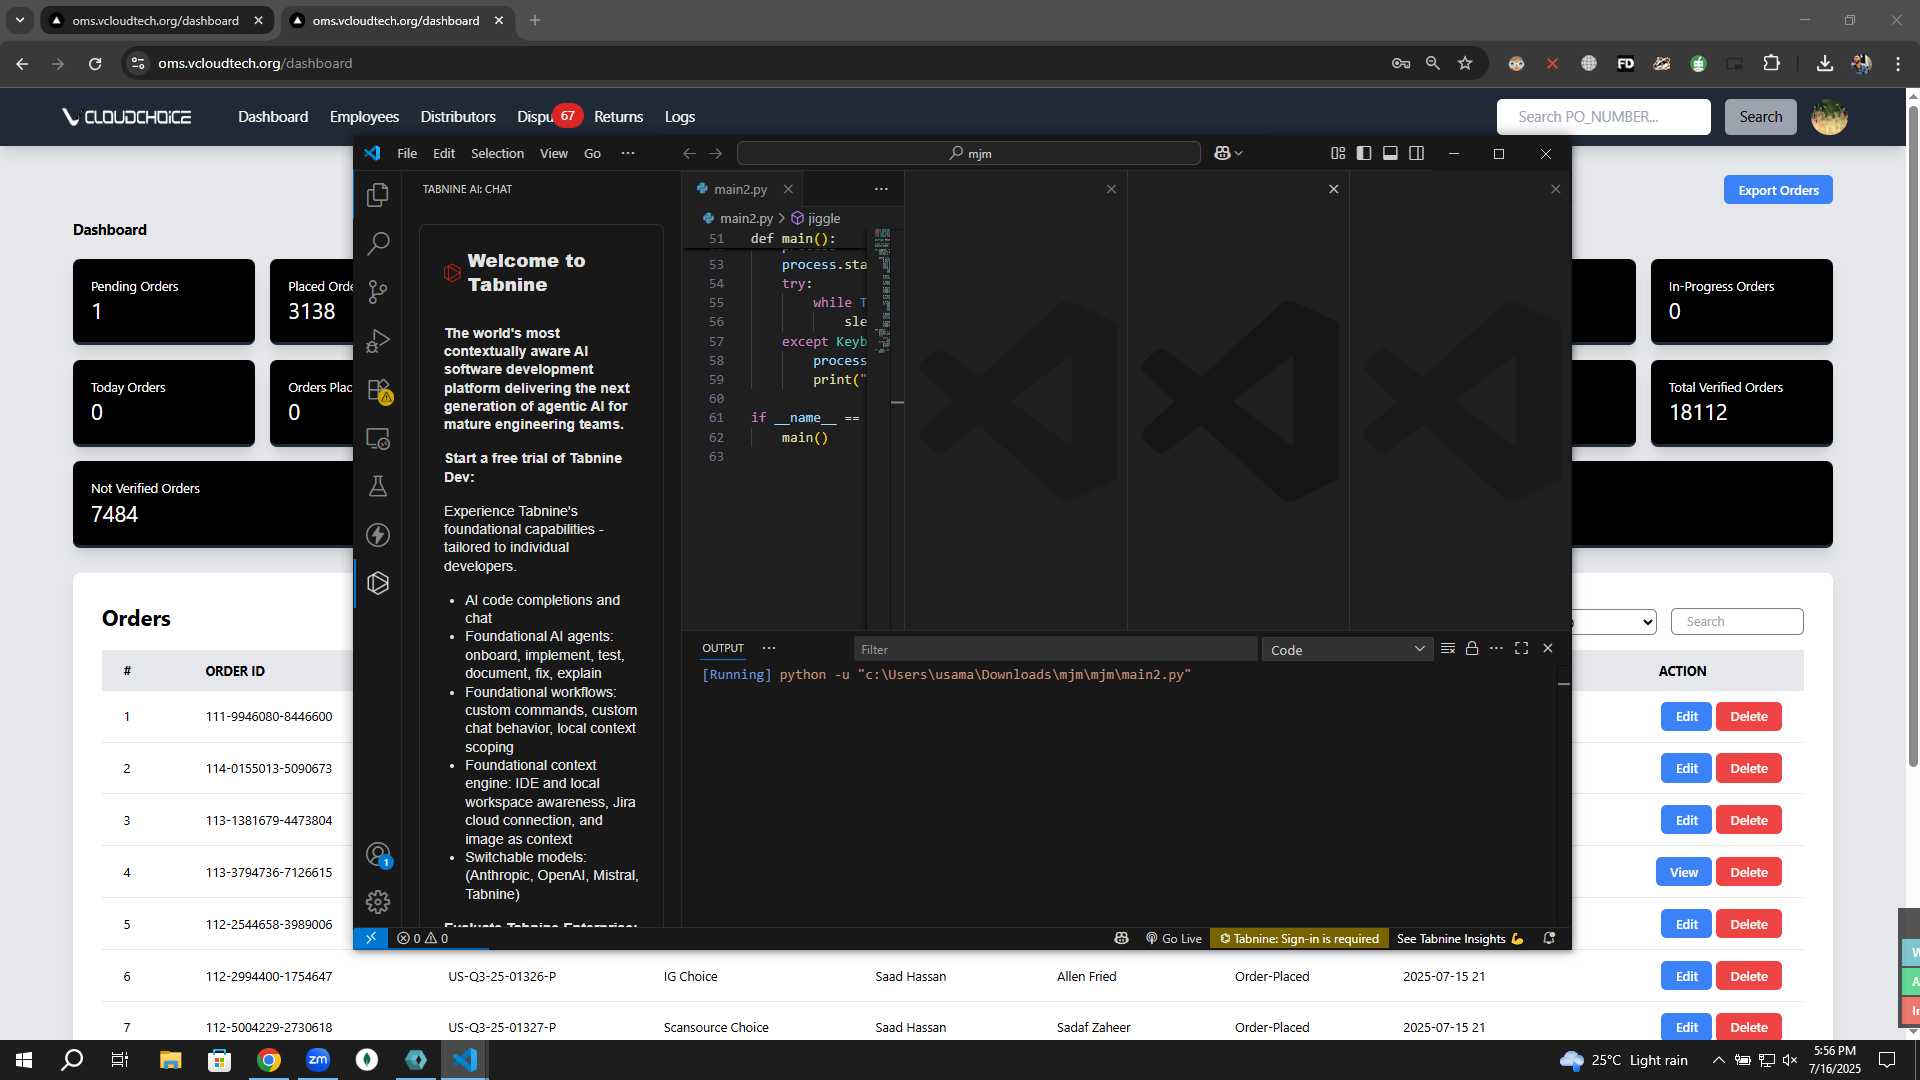Viewport: 1920px width, 1080px height.
Task: Open the Remote Explorer activity bar icon
Action: (x=378, y=438)
